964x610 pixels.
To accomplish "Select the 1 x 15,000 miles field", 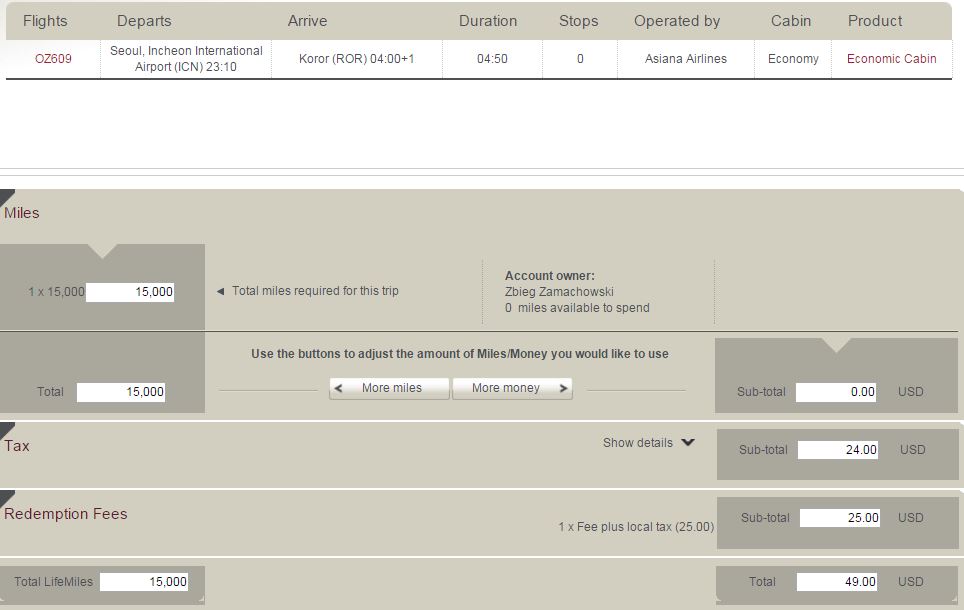I will [x=130, y=291].
